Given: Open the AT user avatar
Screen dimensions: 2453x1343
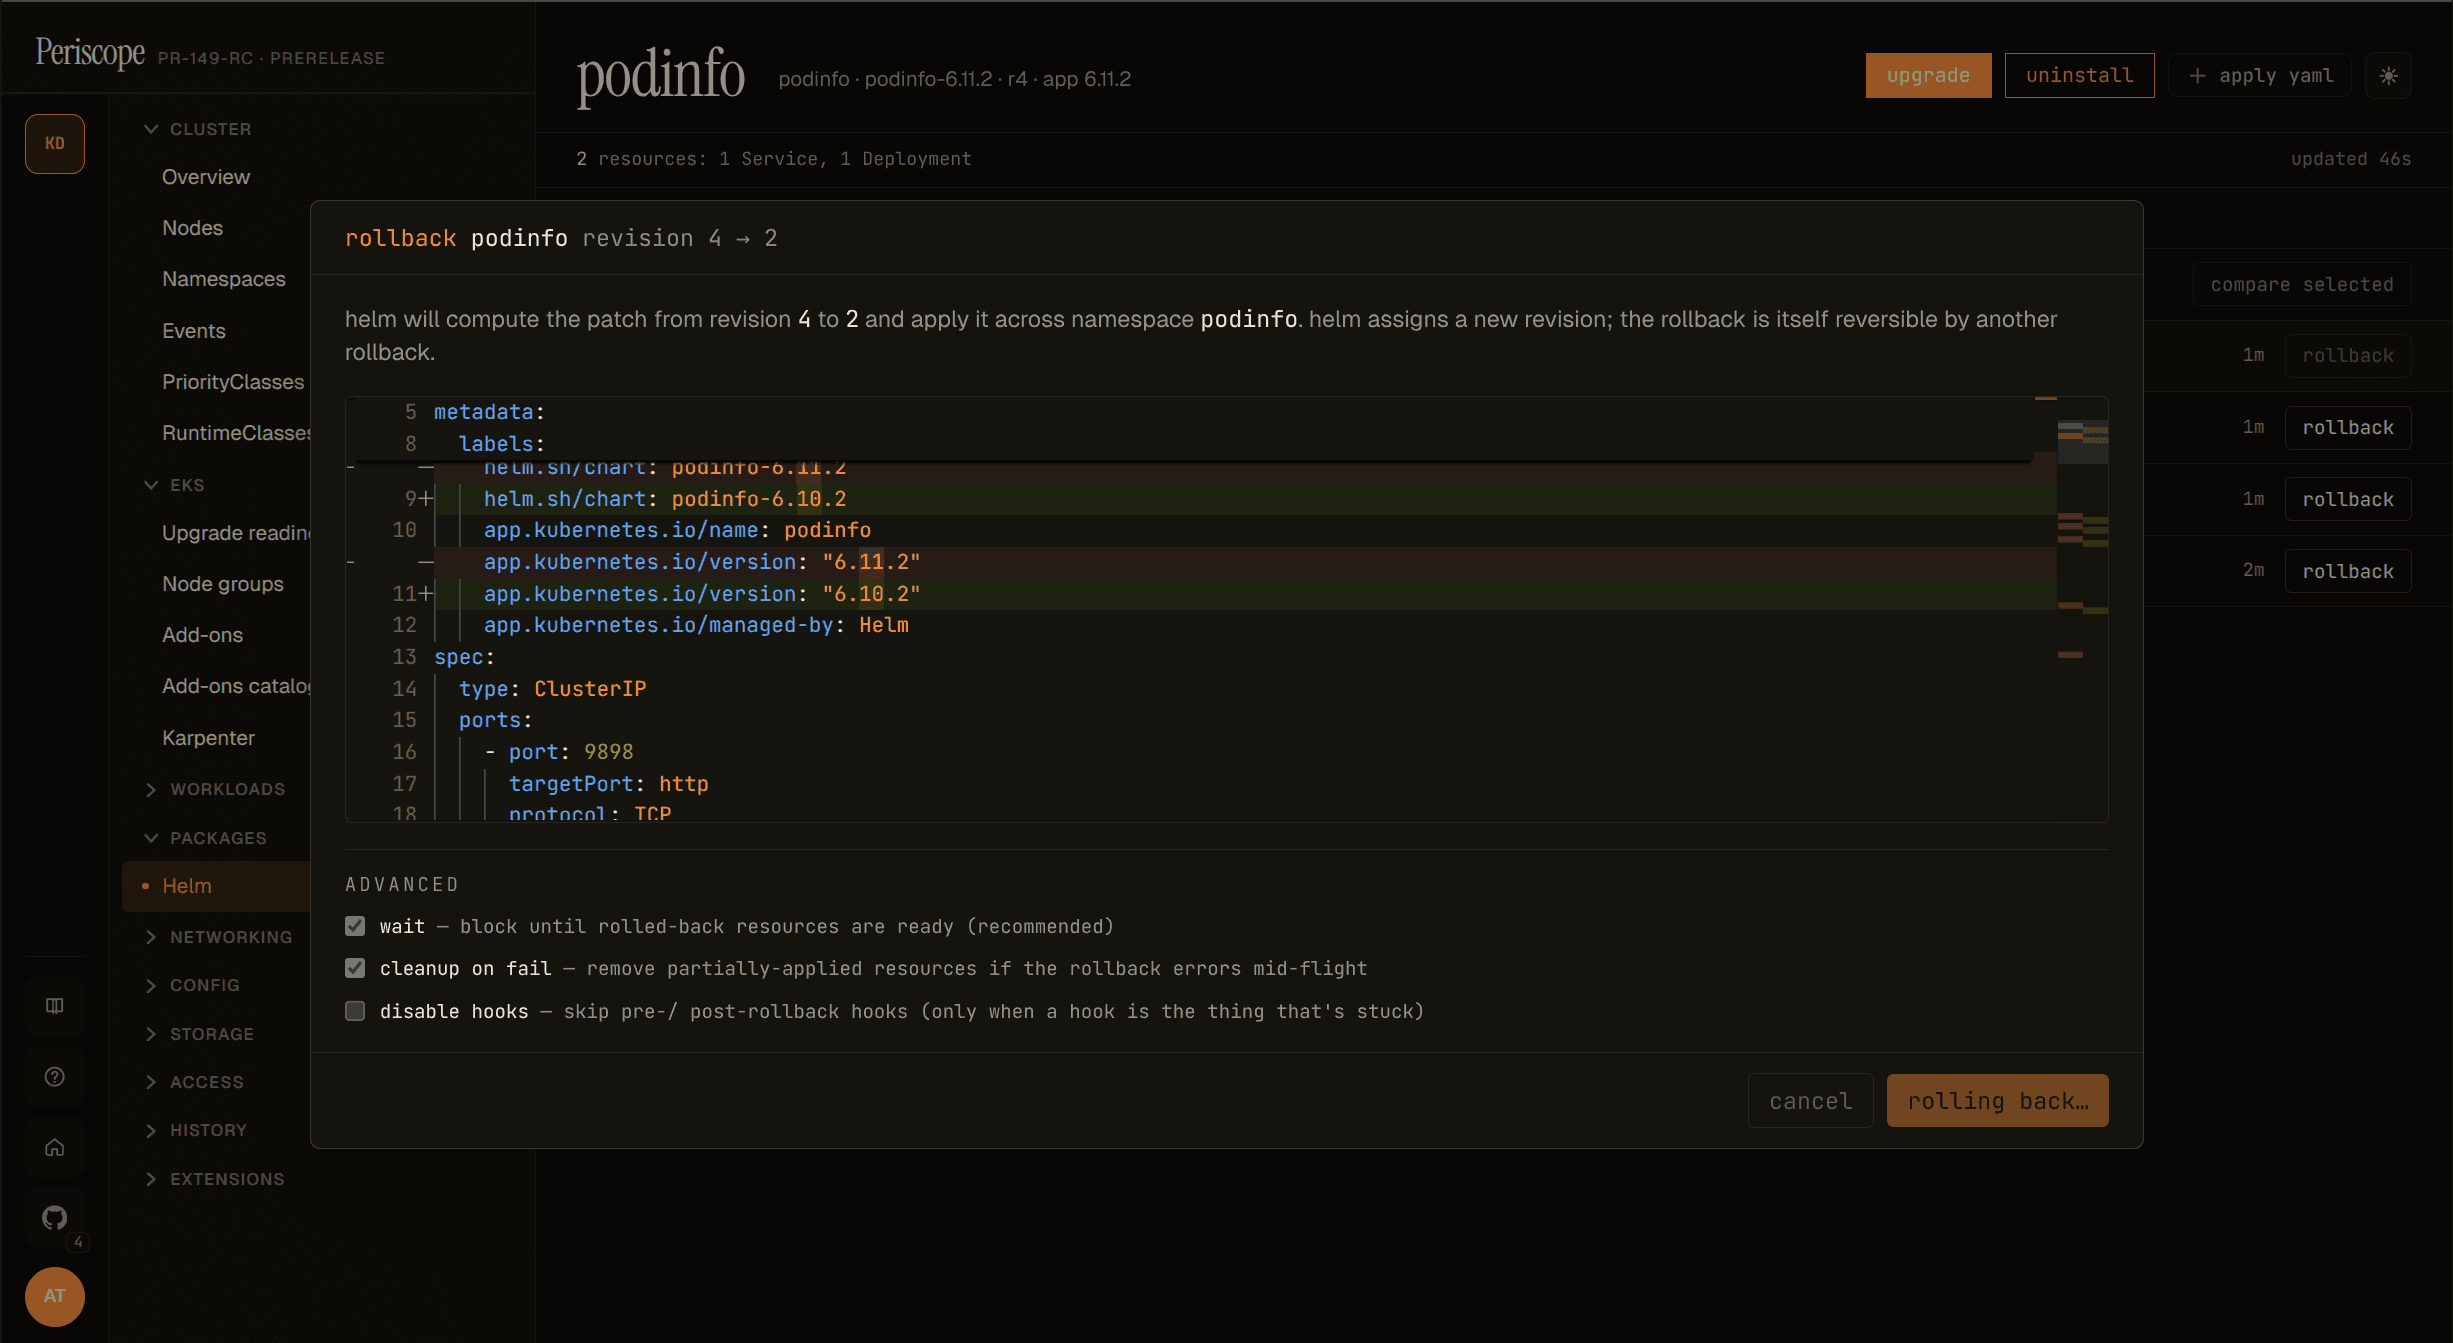Looking at the screenshot, I should [55, 1296].
